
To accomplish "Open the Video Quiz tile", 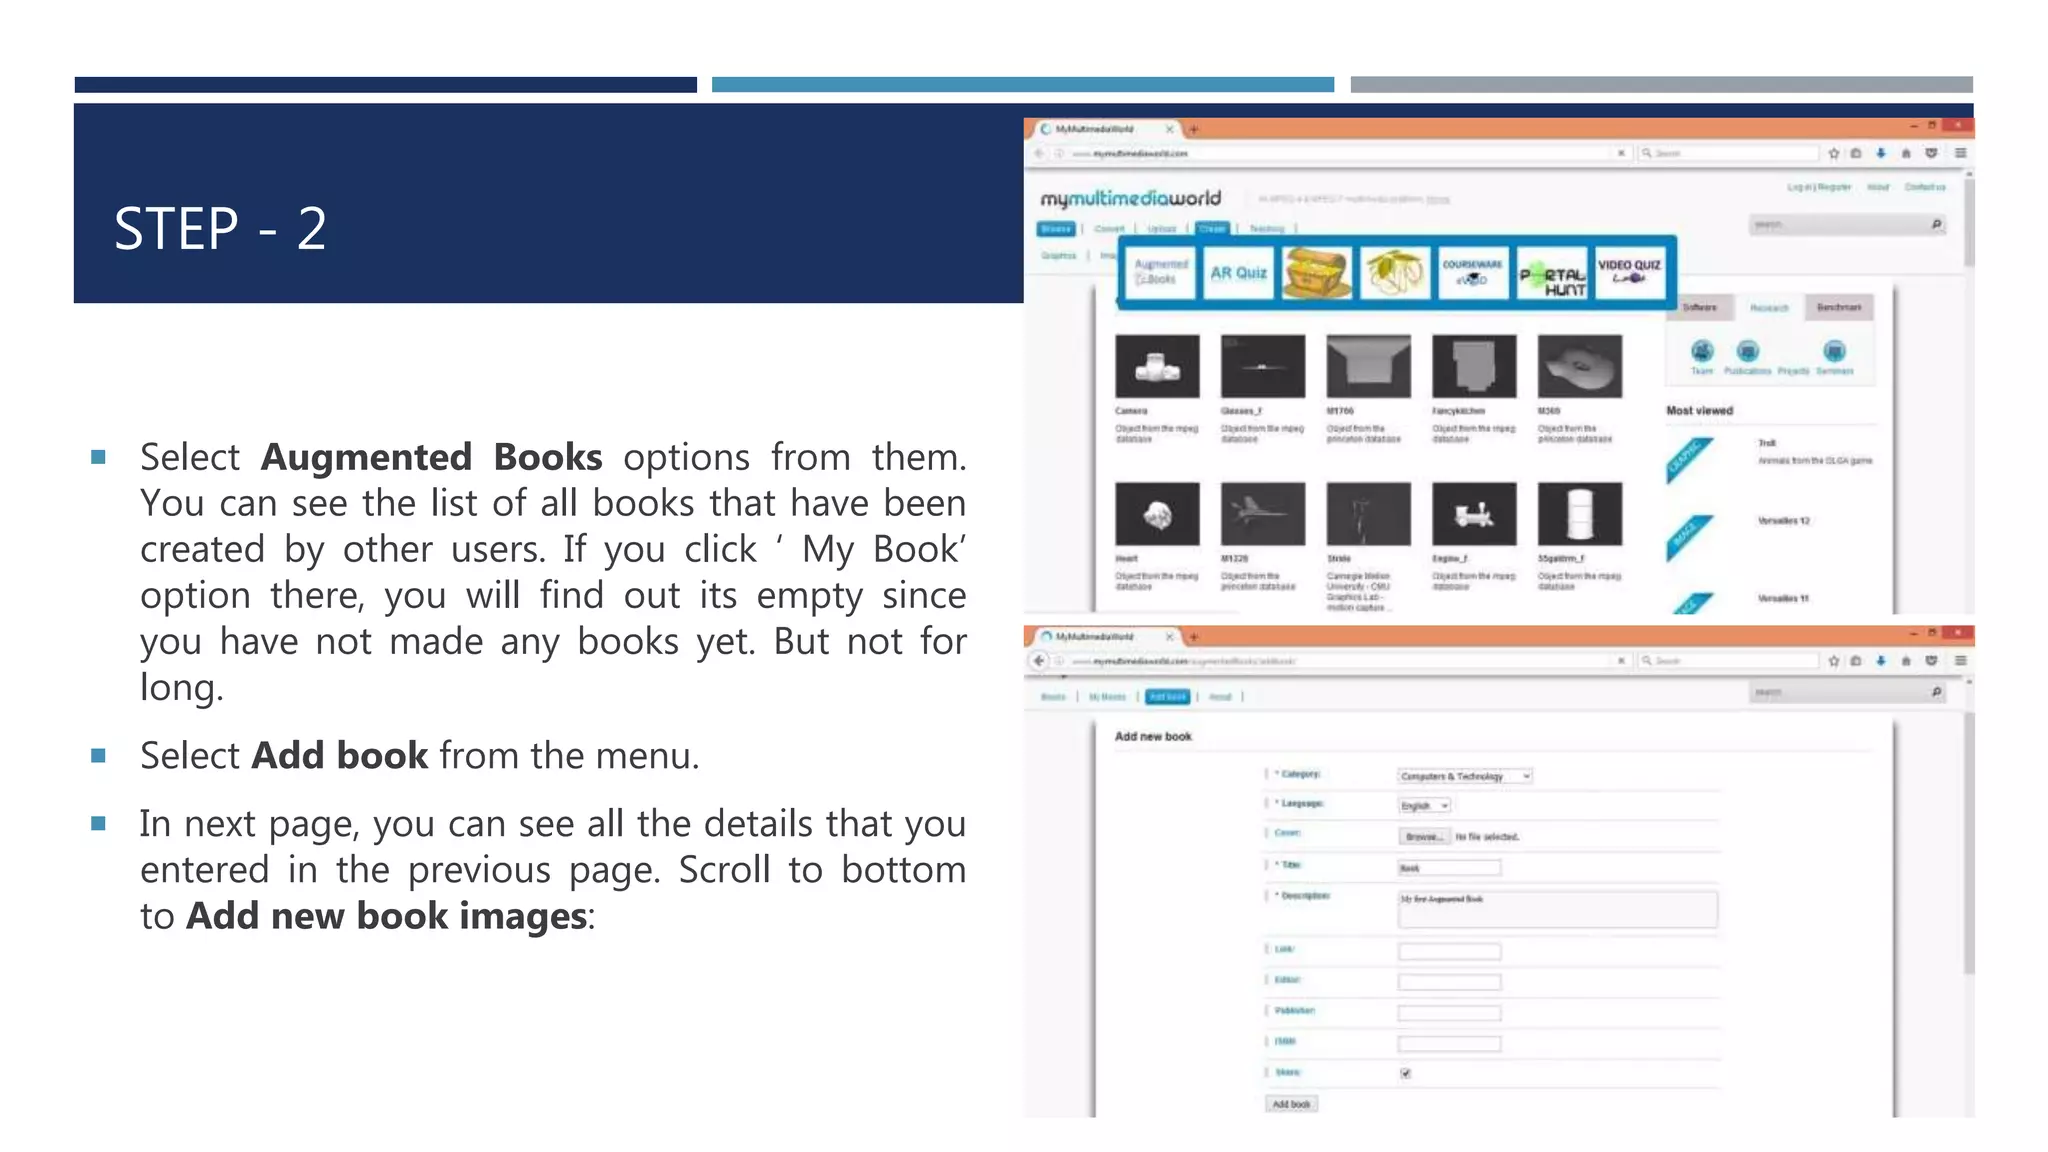I will tap(1629, 272).
